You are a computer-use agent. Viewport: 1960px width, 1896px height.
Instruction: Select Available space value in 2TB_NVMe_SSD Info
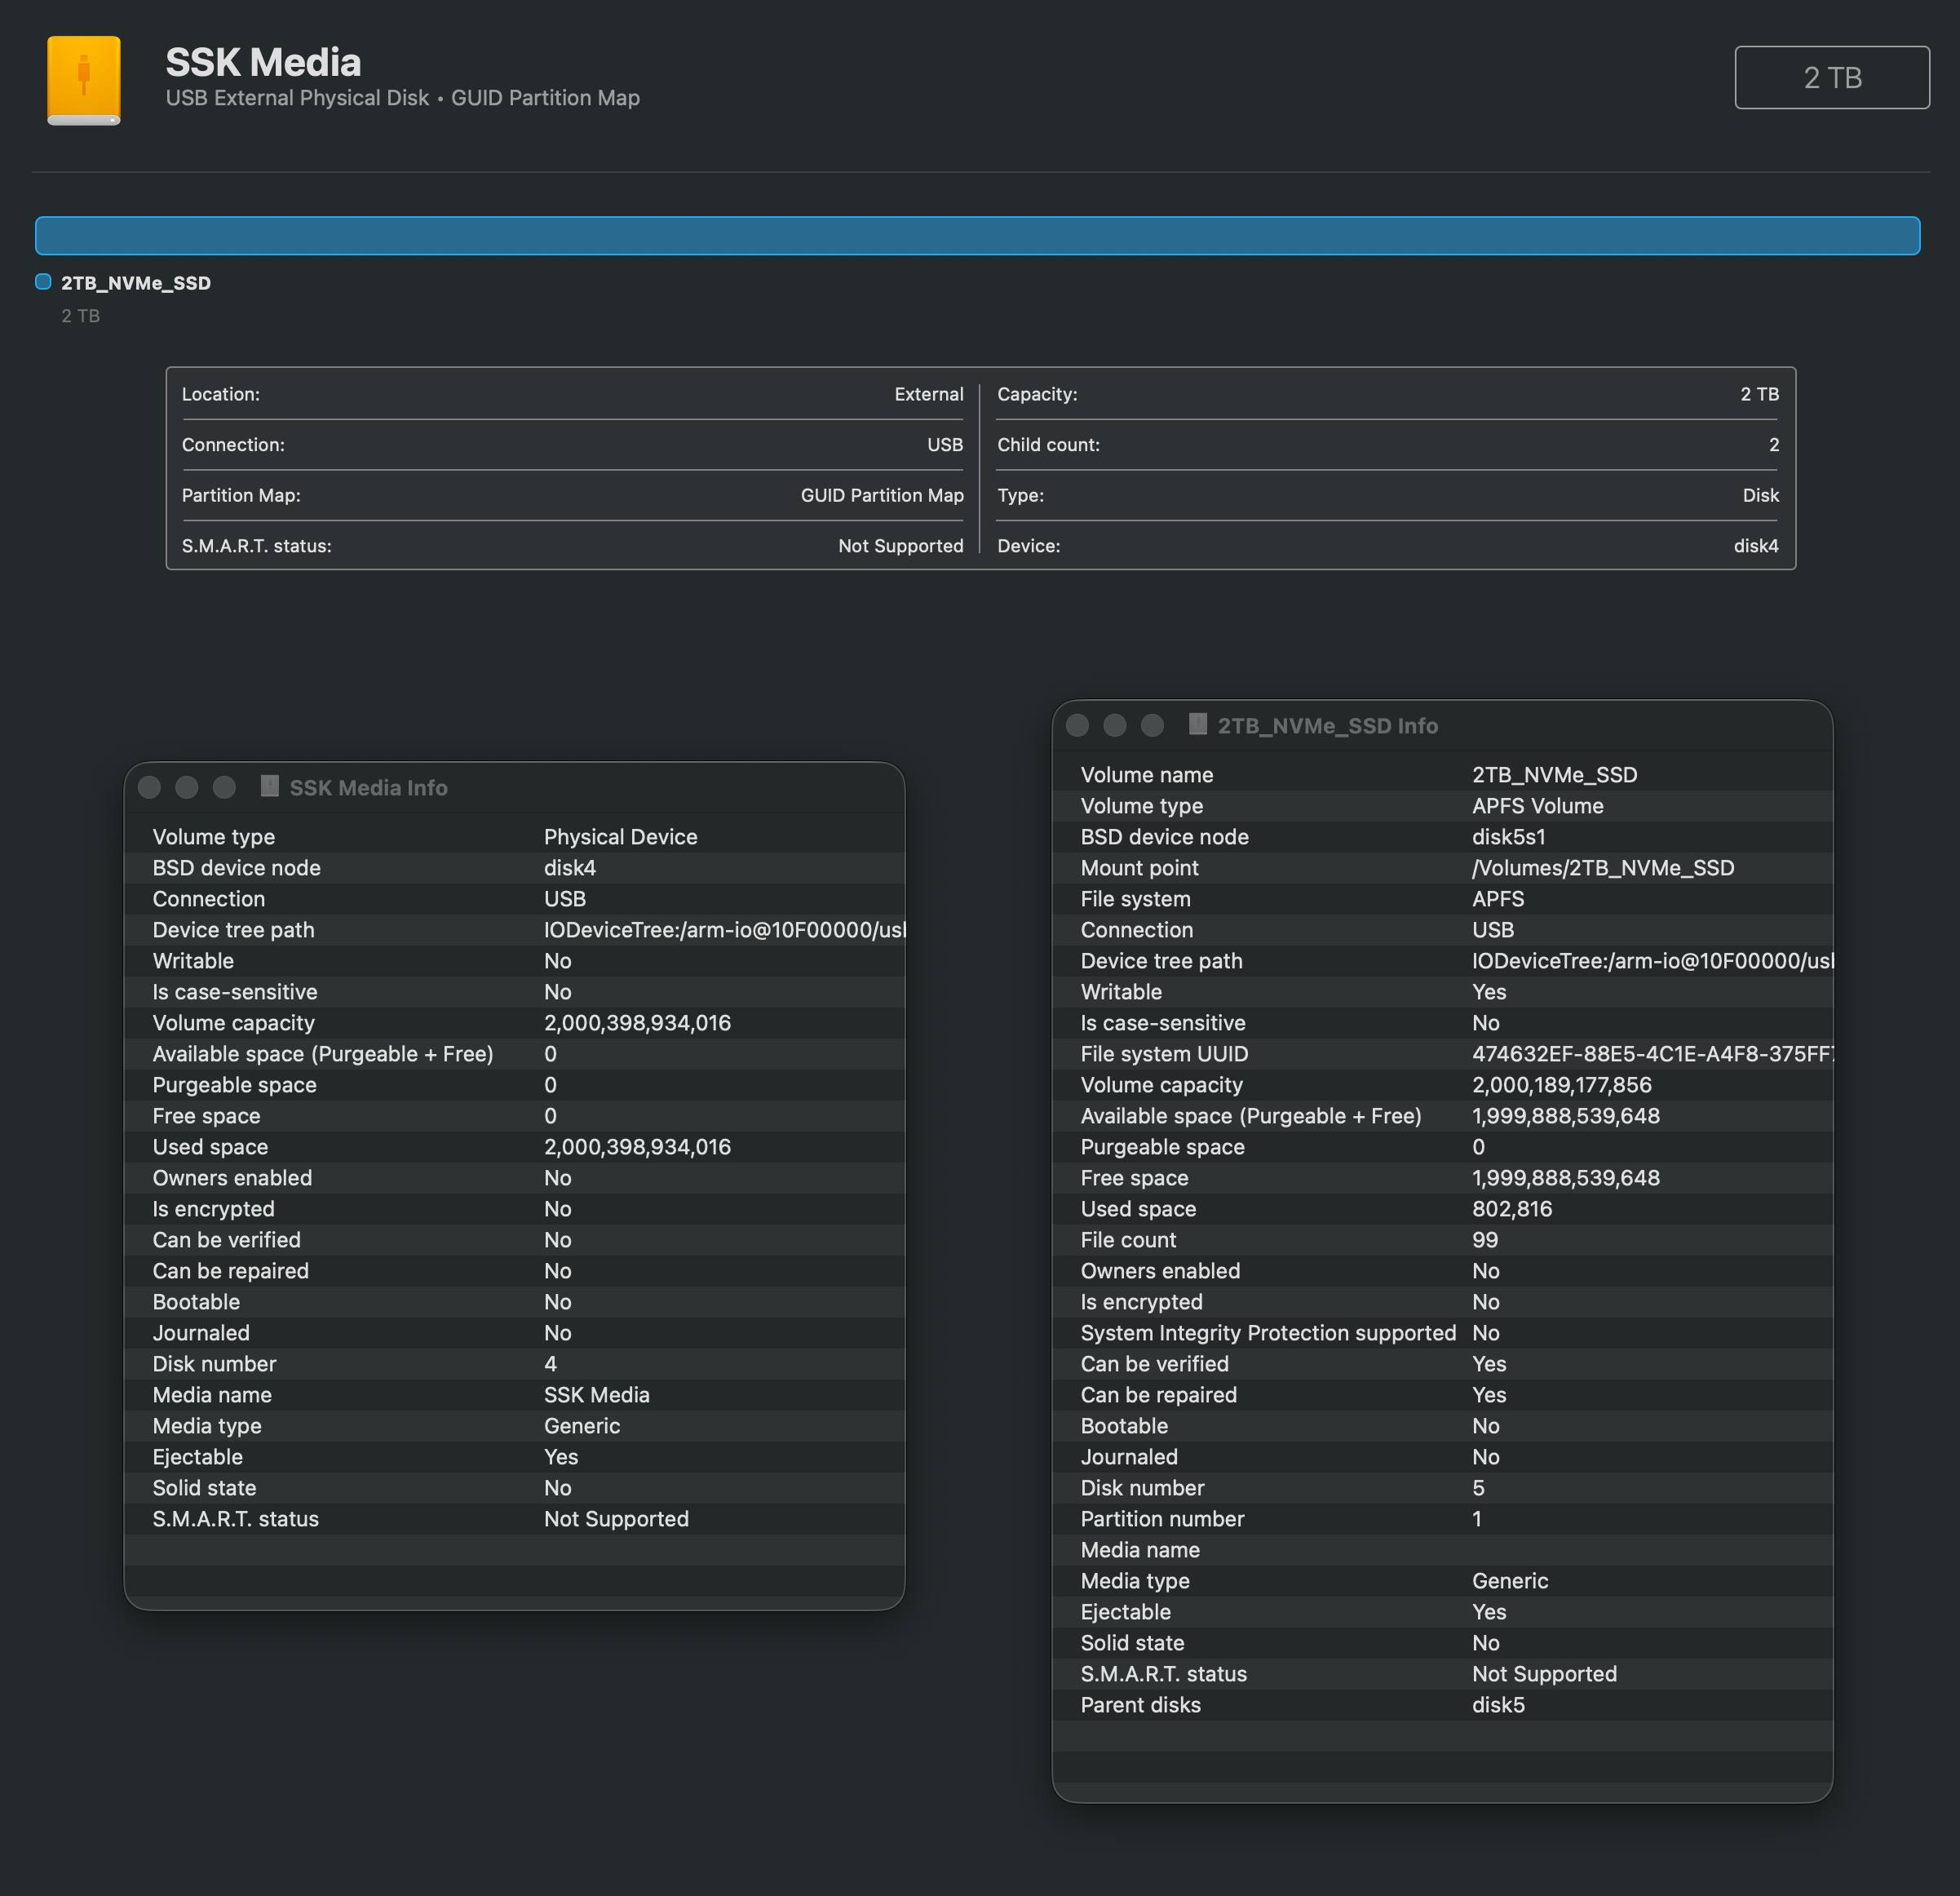[1565, 1116]
